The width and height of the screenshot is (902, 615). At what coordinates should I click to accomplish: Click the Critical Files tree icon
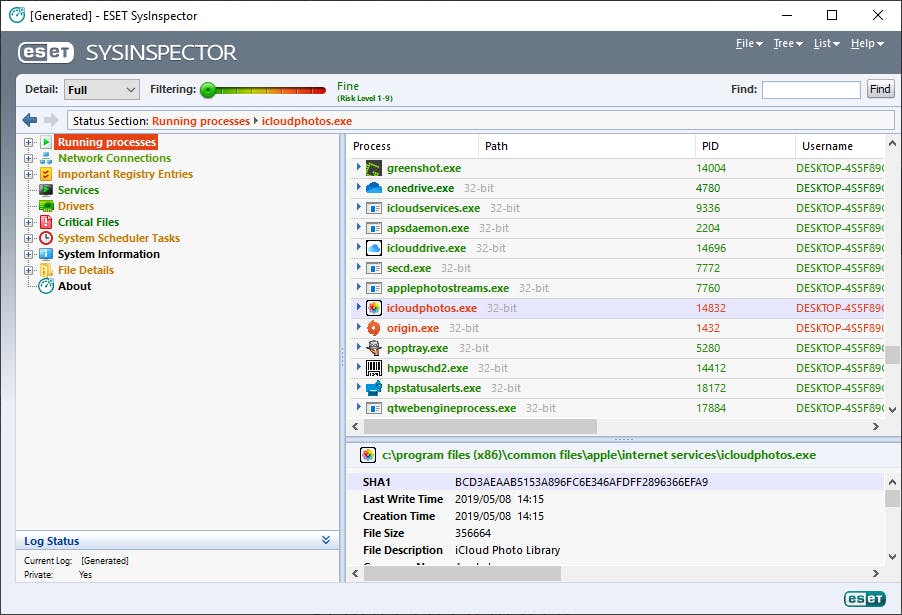click(46, 222)
